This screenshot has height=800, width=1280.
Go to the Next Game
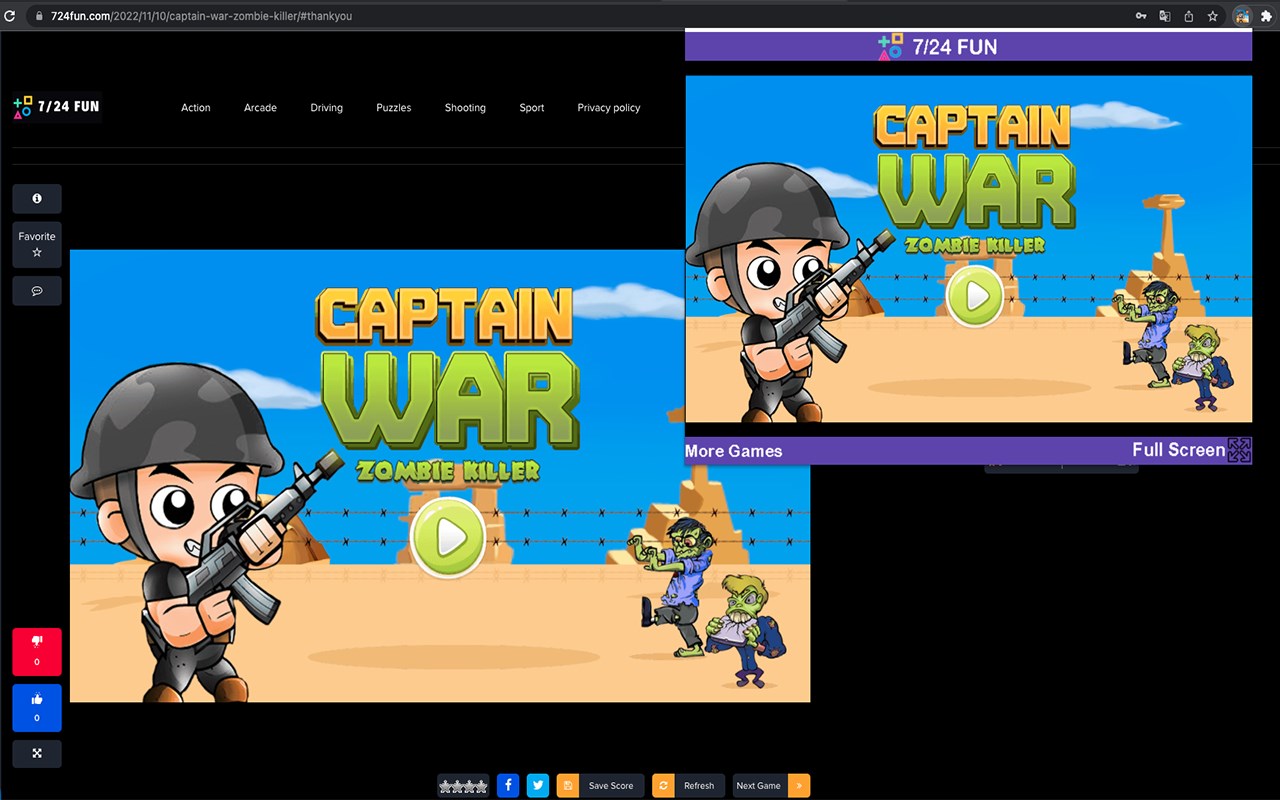pyautogui.click(x=771, y=786)
